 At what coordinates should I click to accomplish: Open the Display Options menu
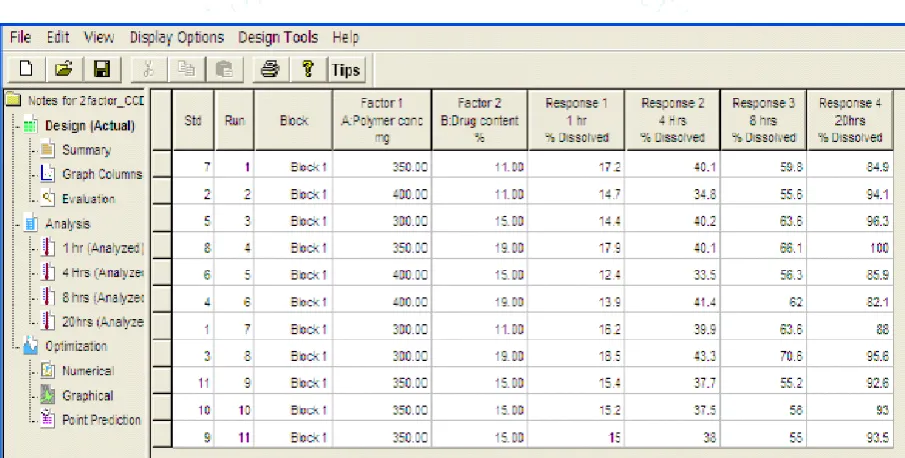coord(177,37)
